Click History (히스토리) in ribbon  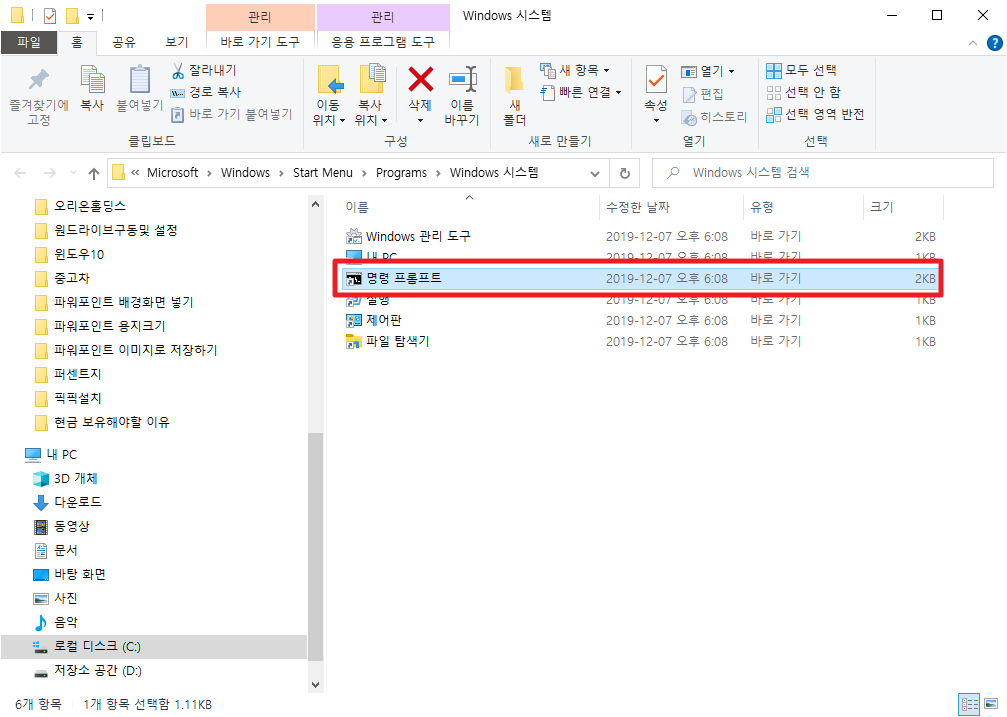coord(714,118)
